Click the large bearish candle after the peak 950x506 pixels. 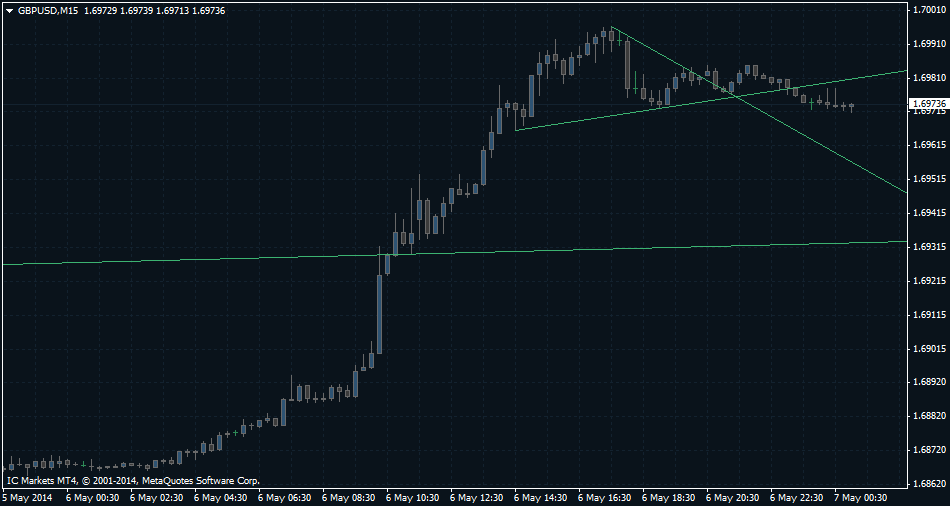(627, 65)
